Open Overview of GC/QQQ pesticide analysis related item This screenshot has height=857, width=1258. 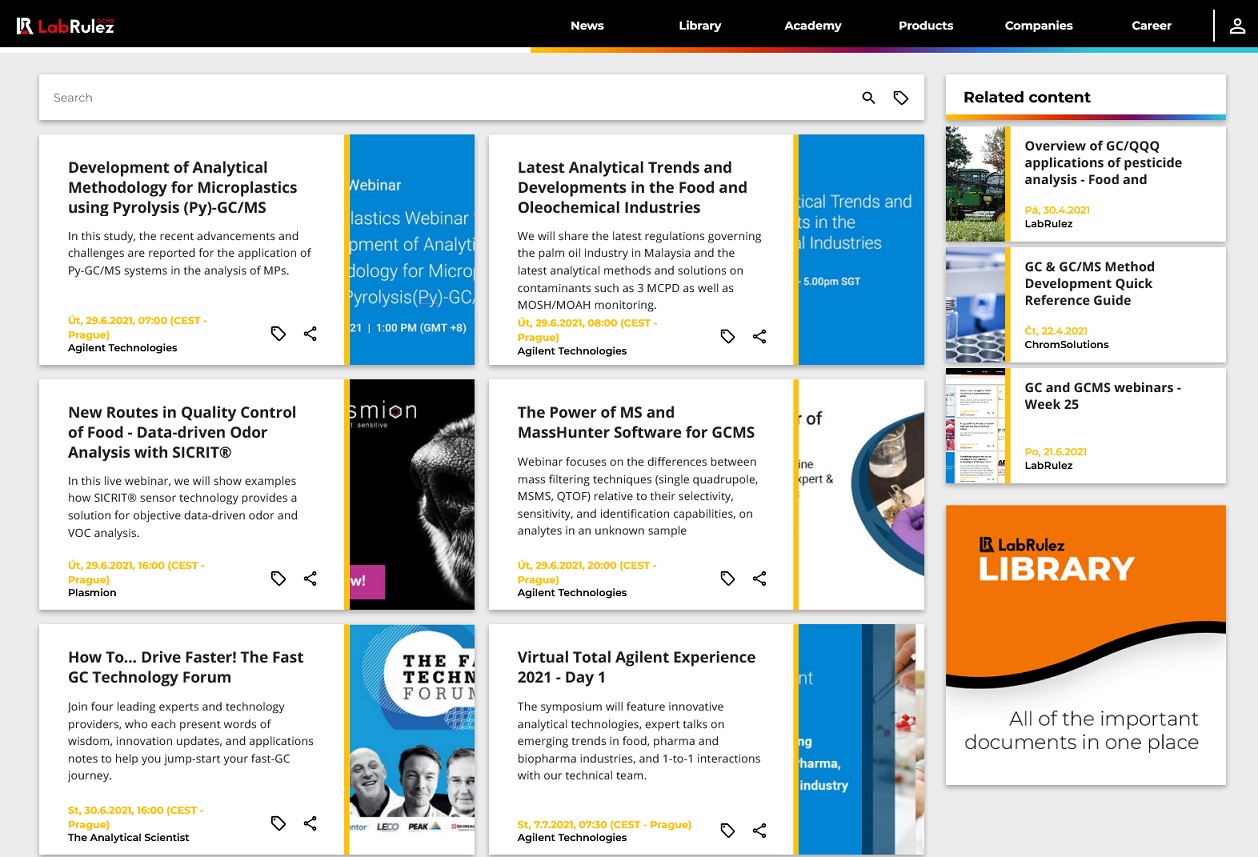click(x=1103, y=163)
